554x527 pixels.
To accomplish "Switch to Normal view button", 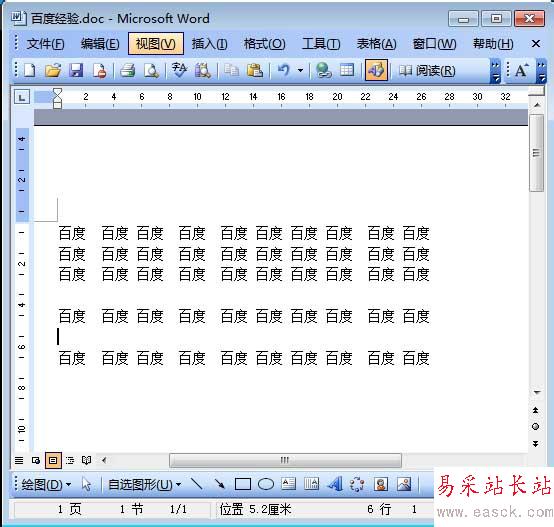I will point(19,460).
